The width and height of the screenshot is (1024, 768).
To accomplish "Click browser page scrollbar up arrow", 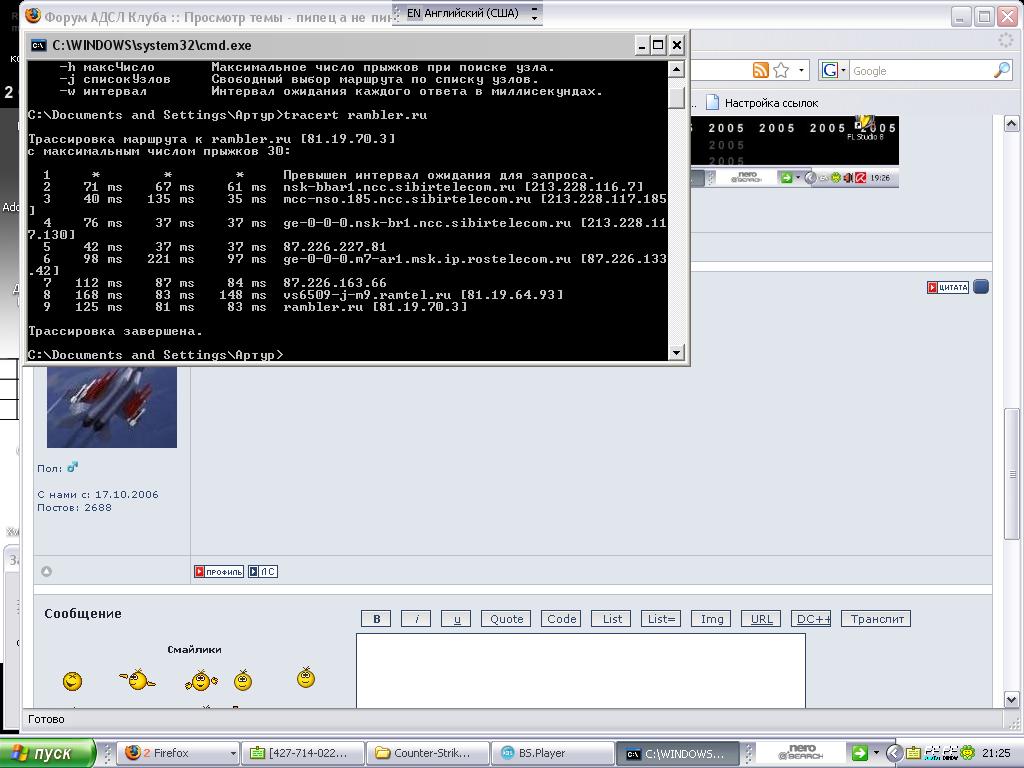I will coord(1011,123).
